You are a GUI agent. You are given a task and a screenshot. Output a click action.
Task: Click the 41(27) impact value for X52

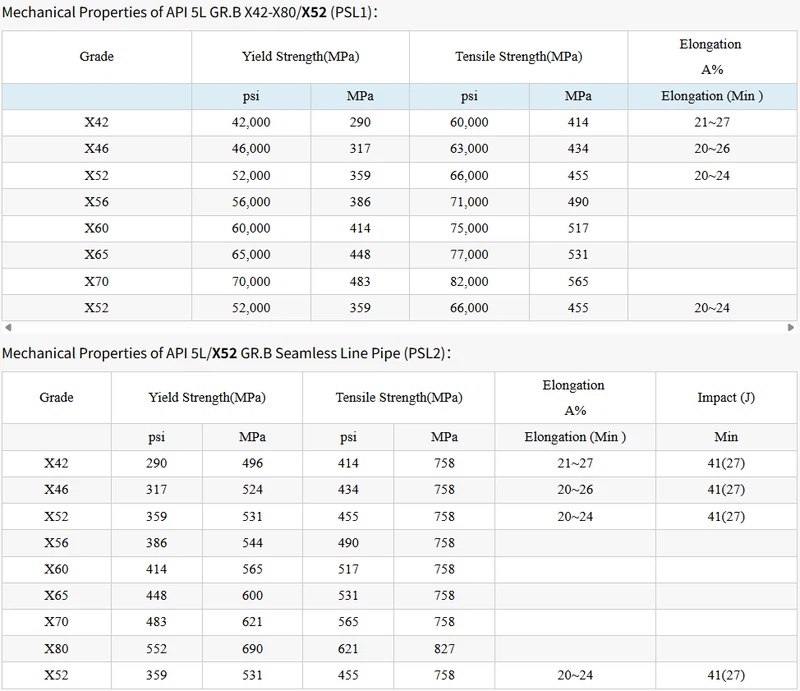pyautogui.click(x=725, y=515)
